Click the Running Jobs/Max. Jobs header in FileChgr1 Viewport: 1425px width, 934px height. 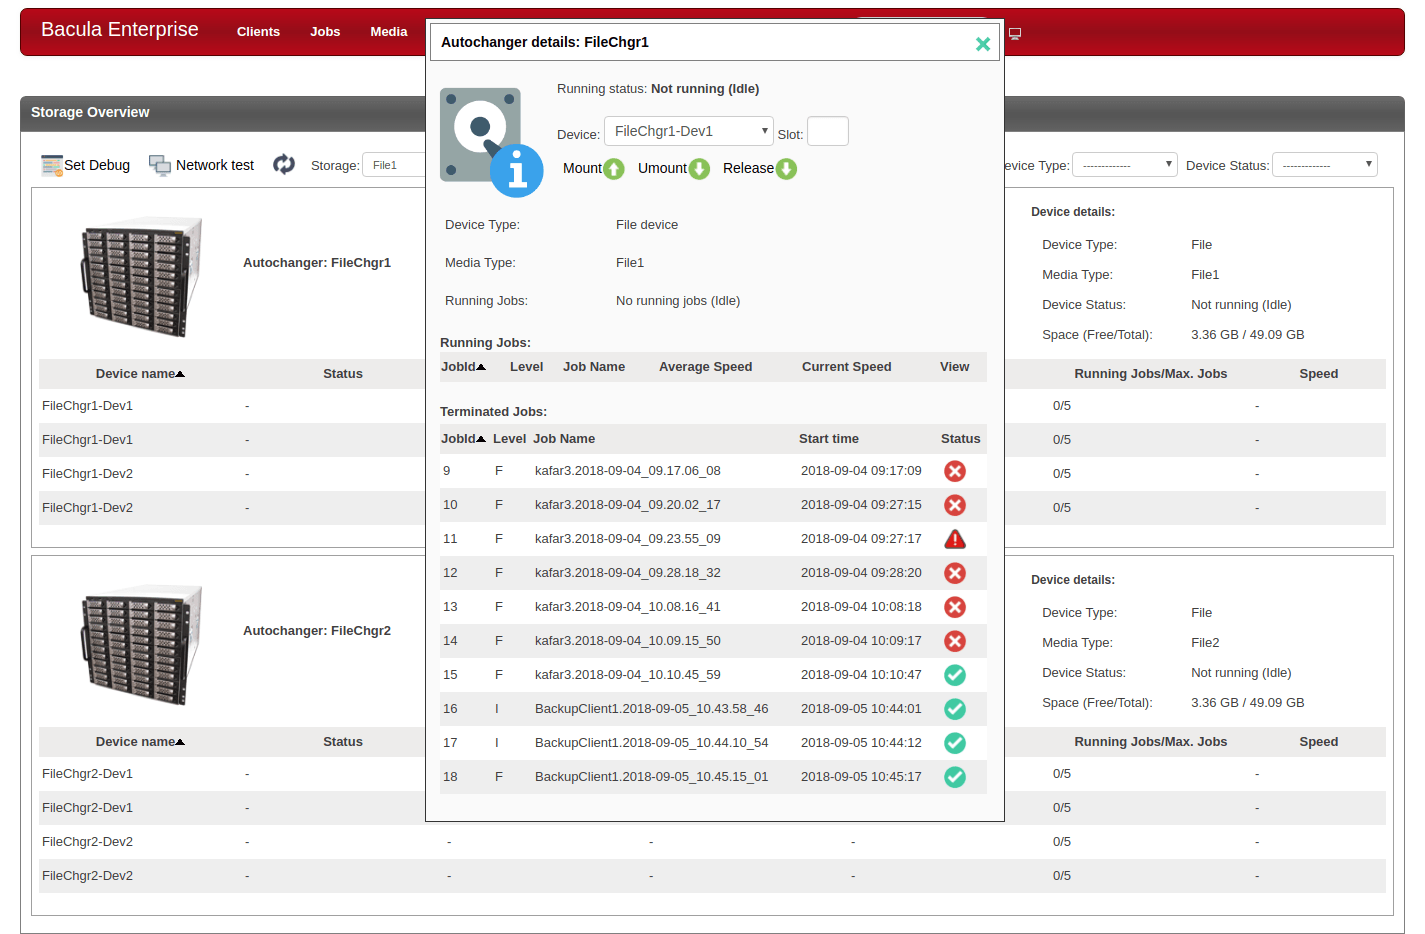tap(1150, 374)
